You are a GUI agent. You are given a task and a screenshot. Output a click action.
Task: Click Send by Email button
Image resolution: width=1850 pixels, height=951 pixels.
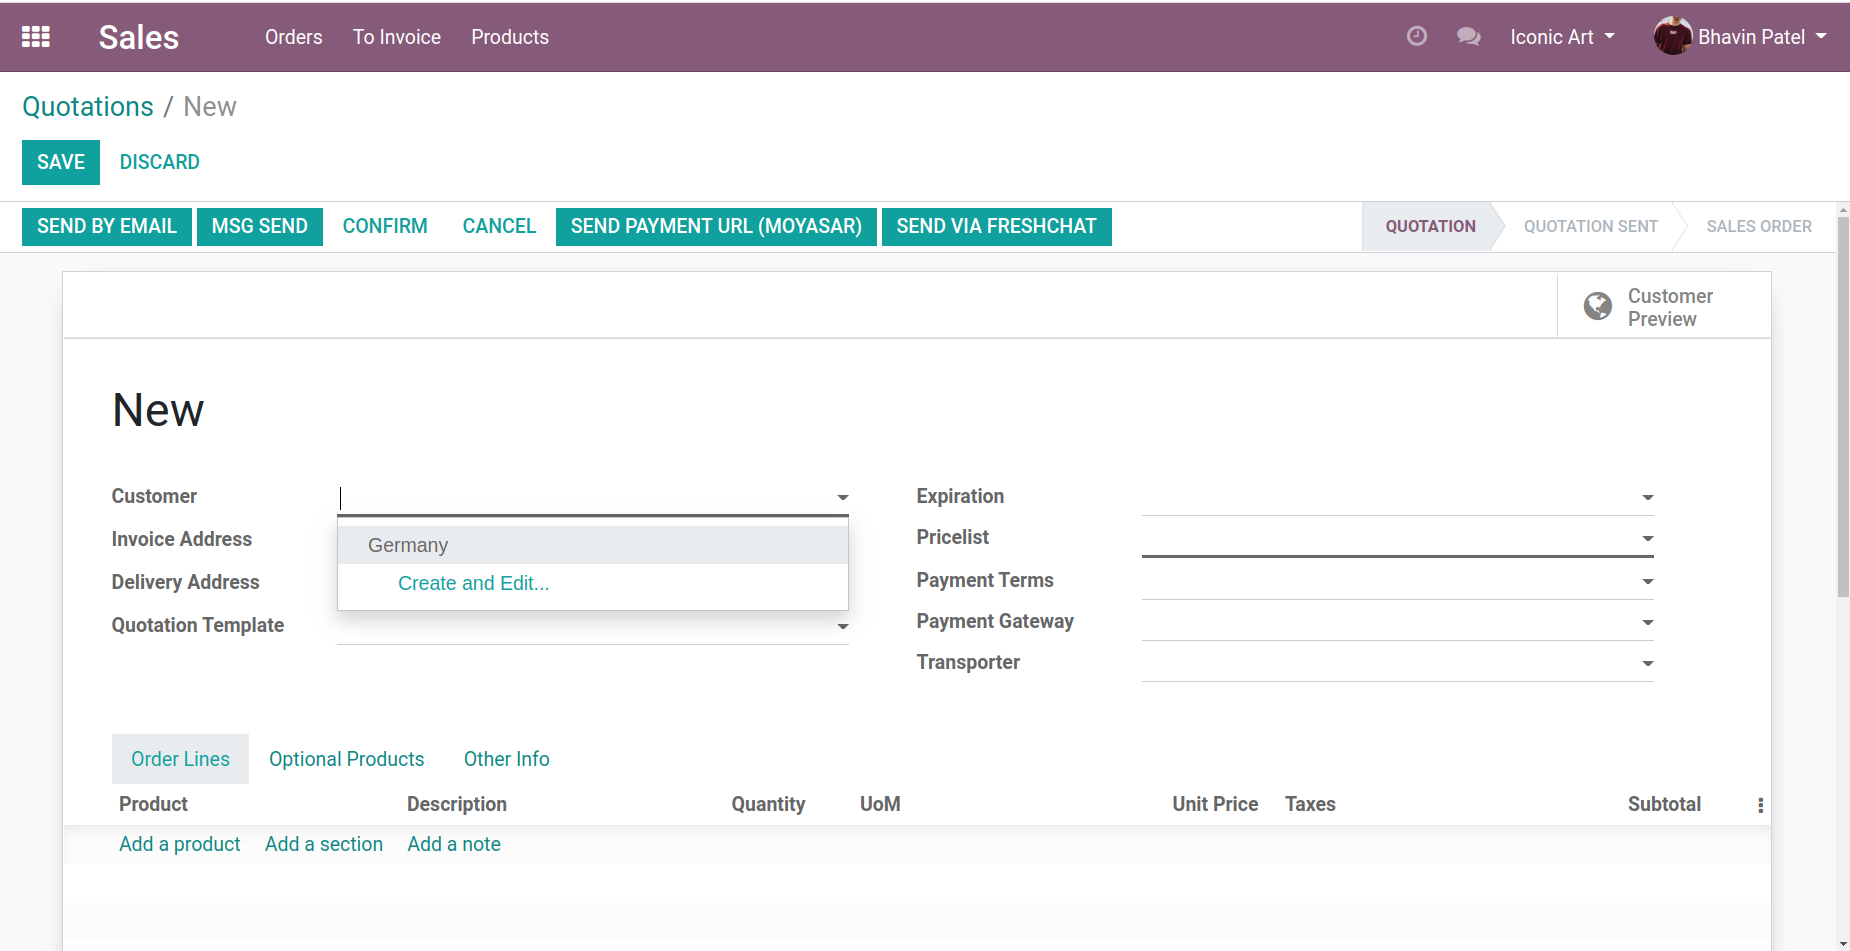click(107, 226)
